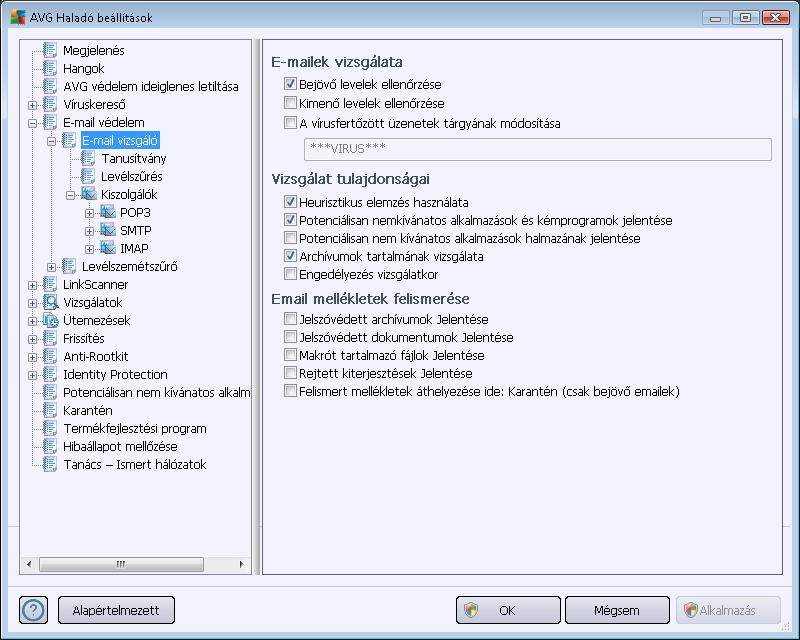The height and width of the screenshot is (640, 800).
Task: Click the Hibaállapot mellőzése icon
Action: [x=50, y=446]
